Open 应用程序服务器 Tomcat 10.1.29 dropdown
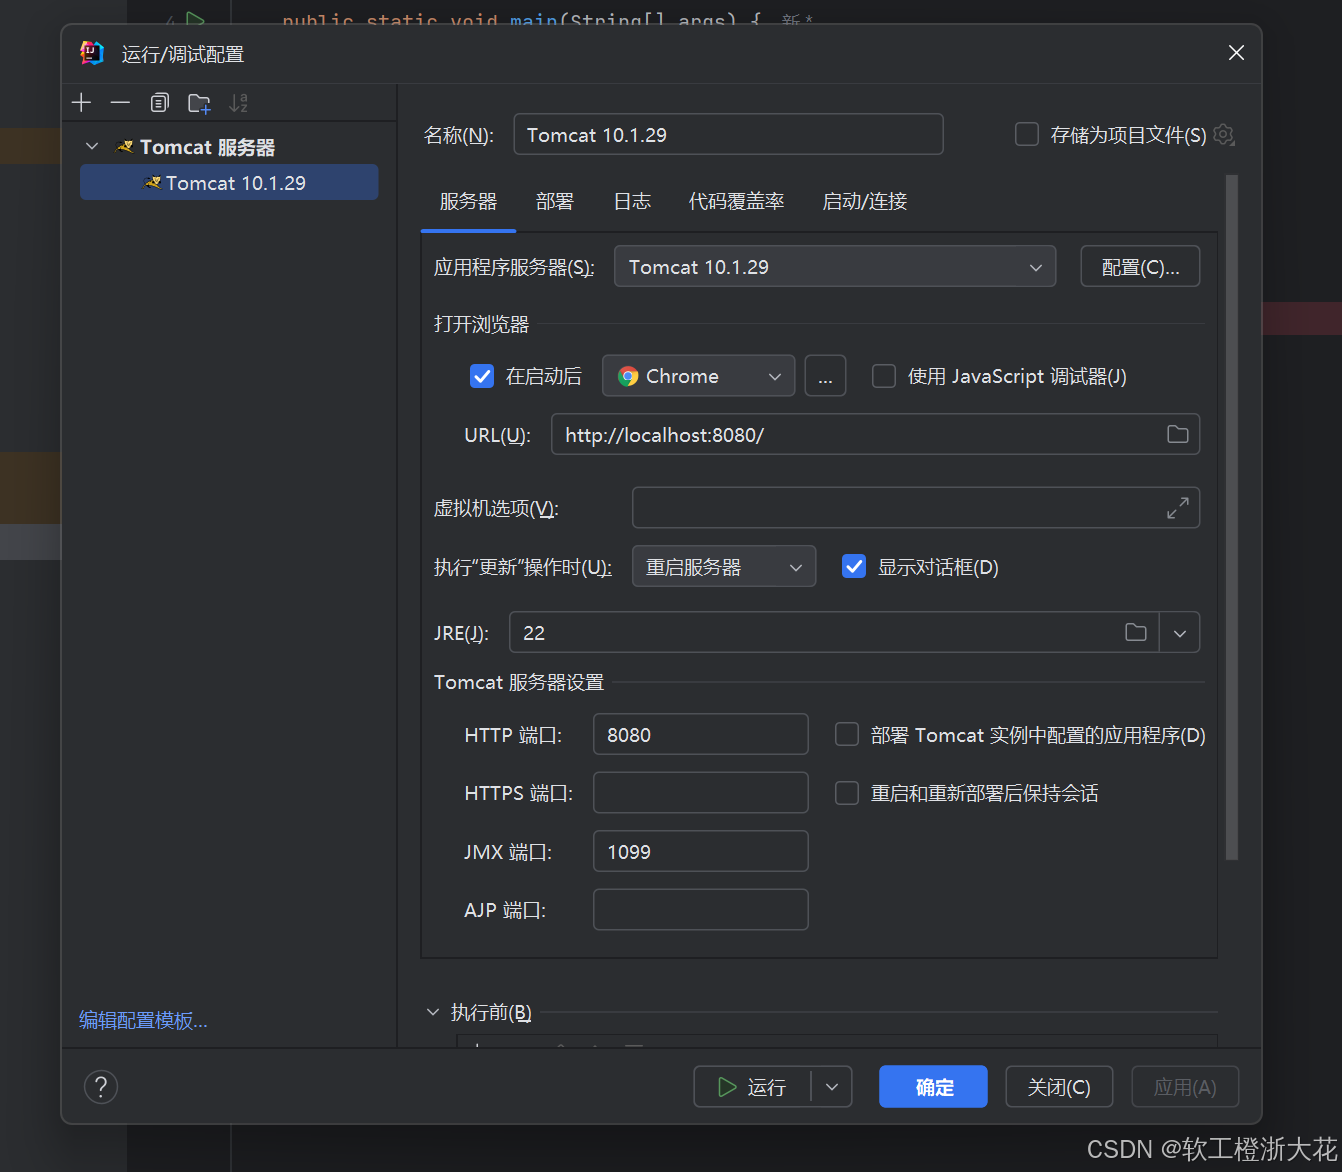 click(835, 267)
